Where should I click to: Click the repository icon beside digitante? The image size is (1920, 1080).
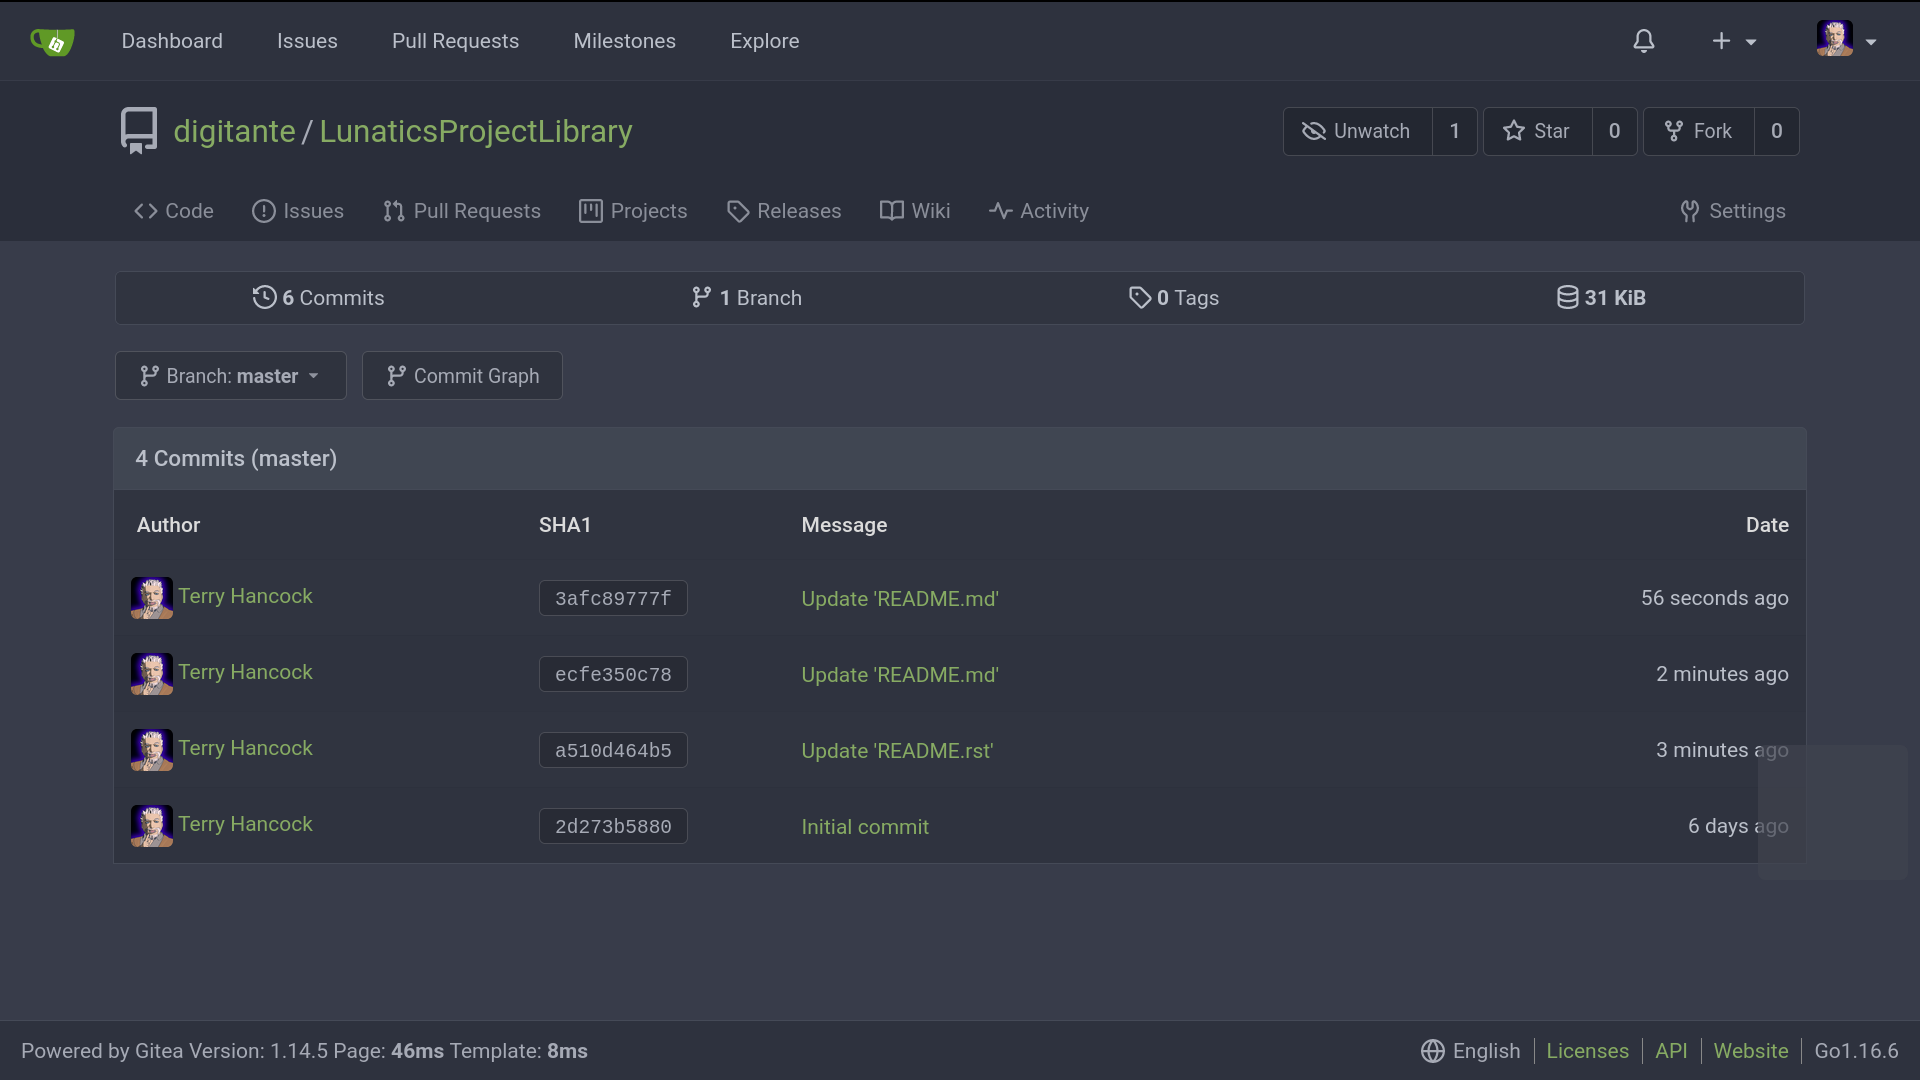[139, 131]
